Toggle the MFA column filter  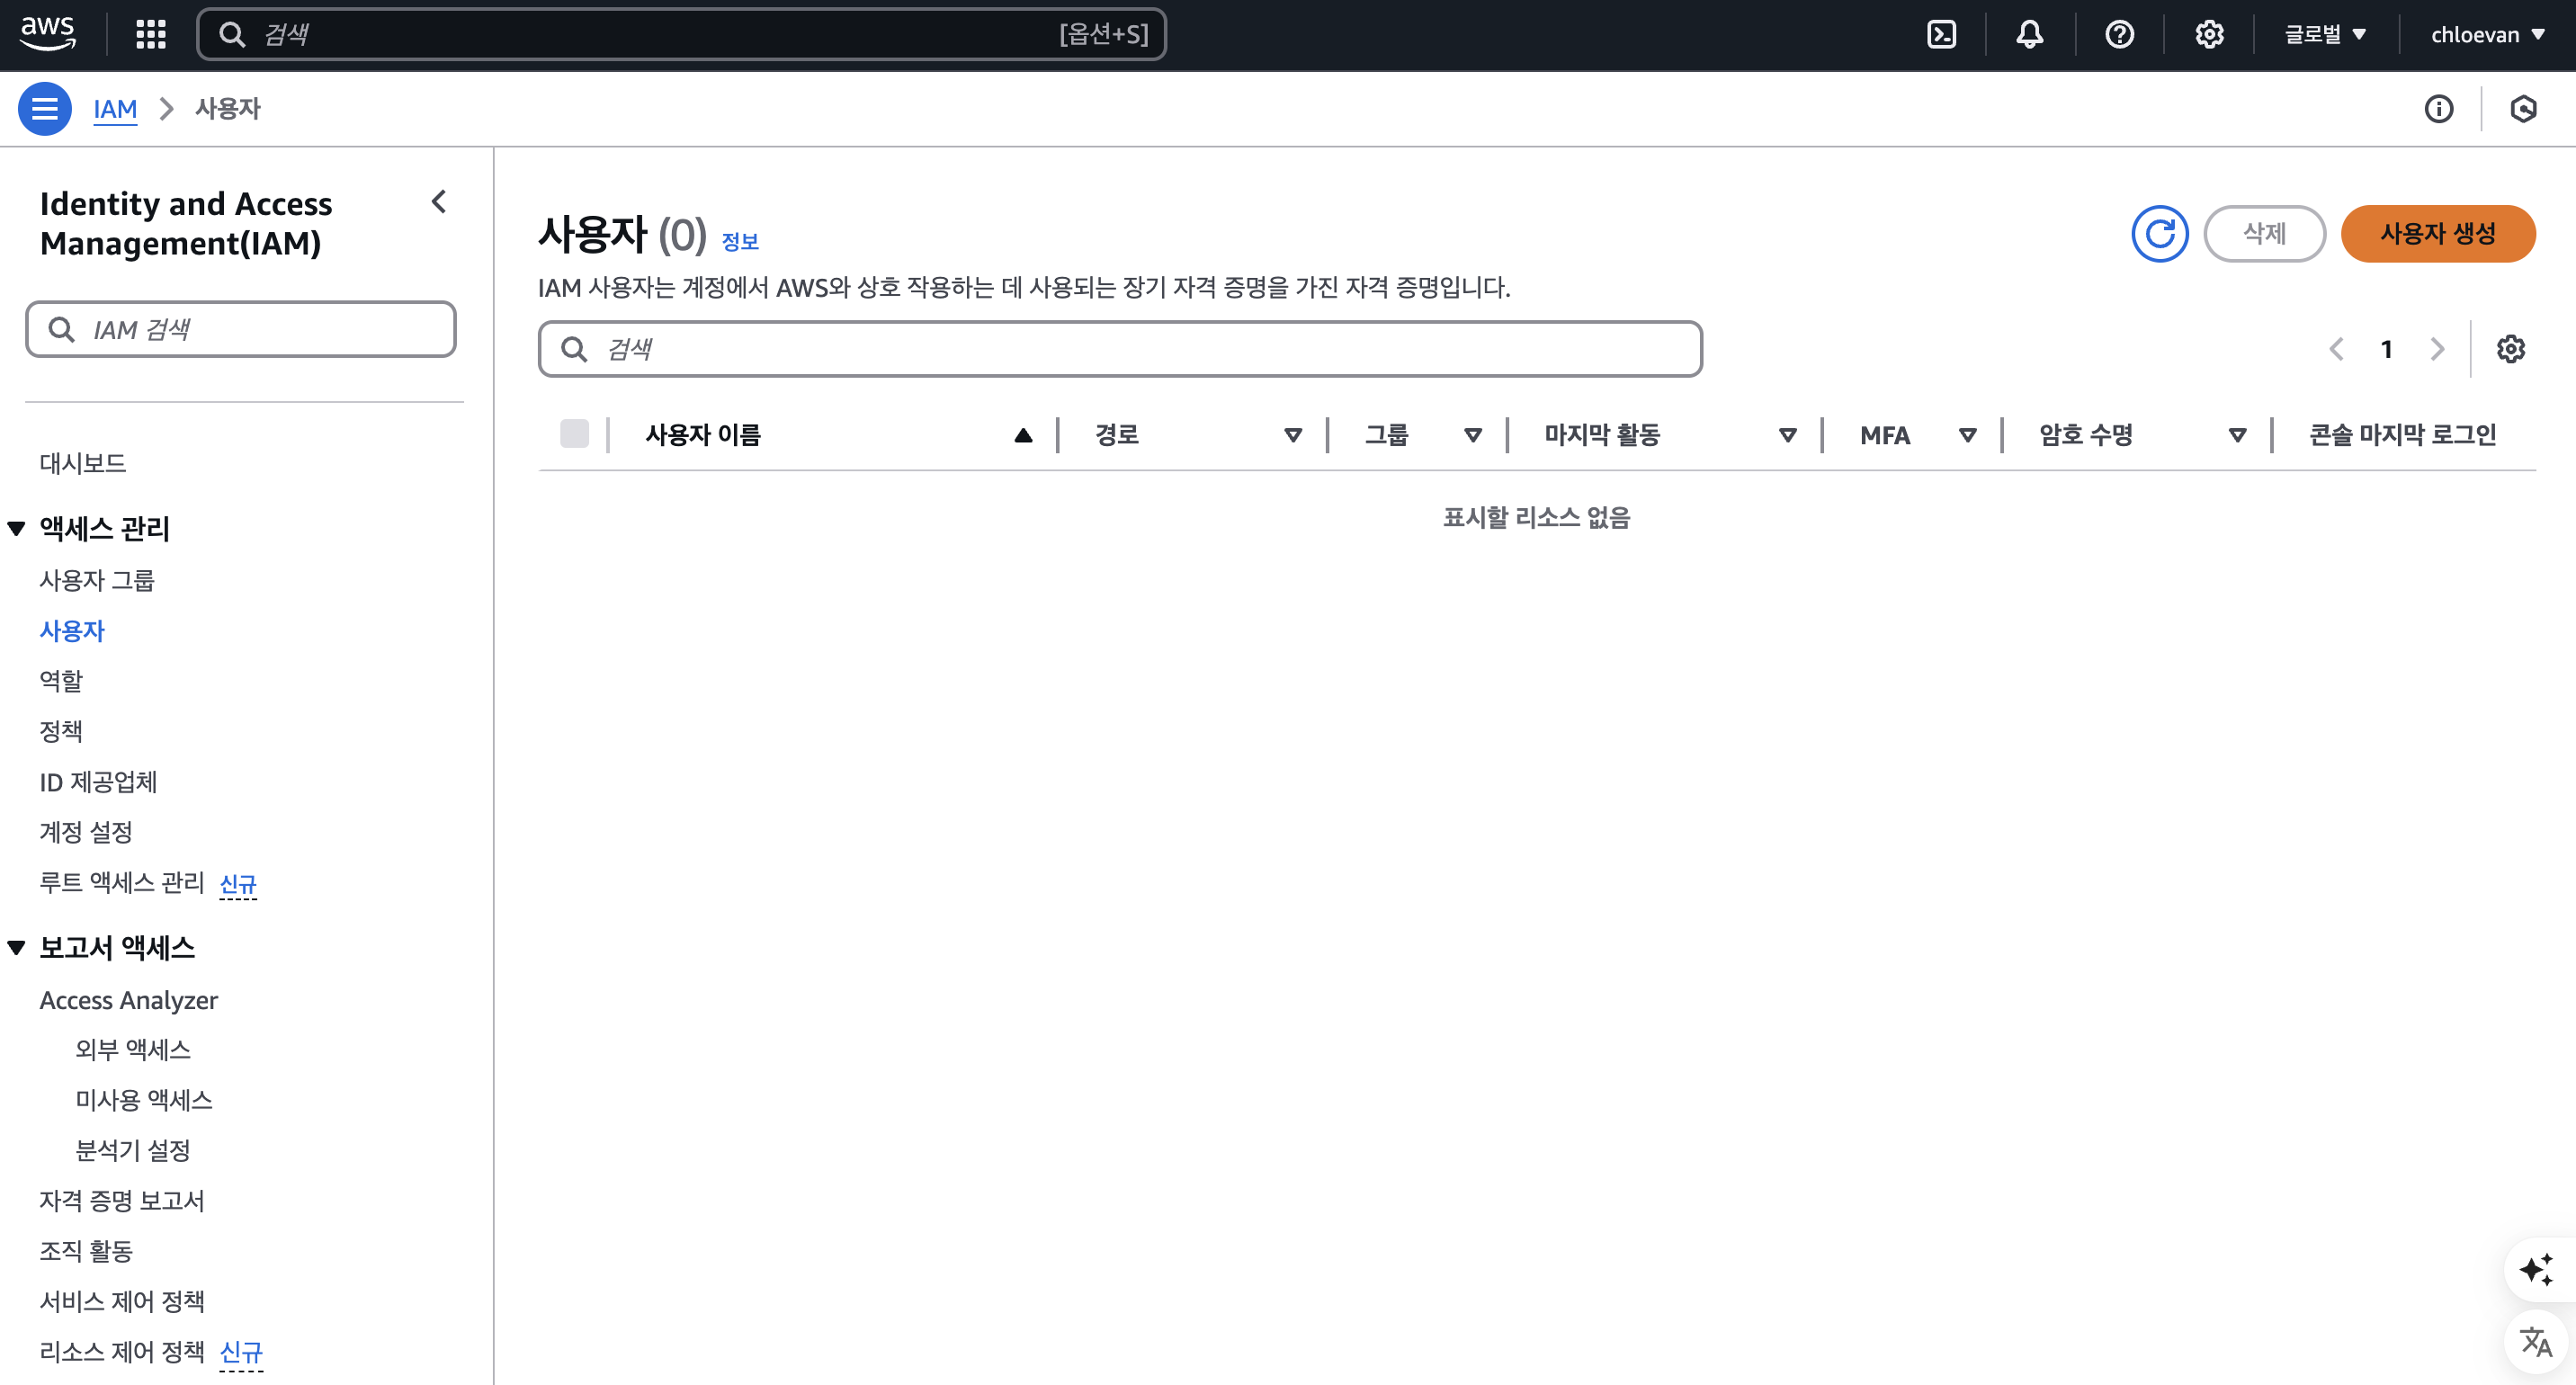point(1967,433)
